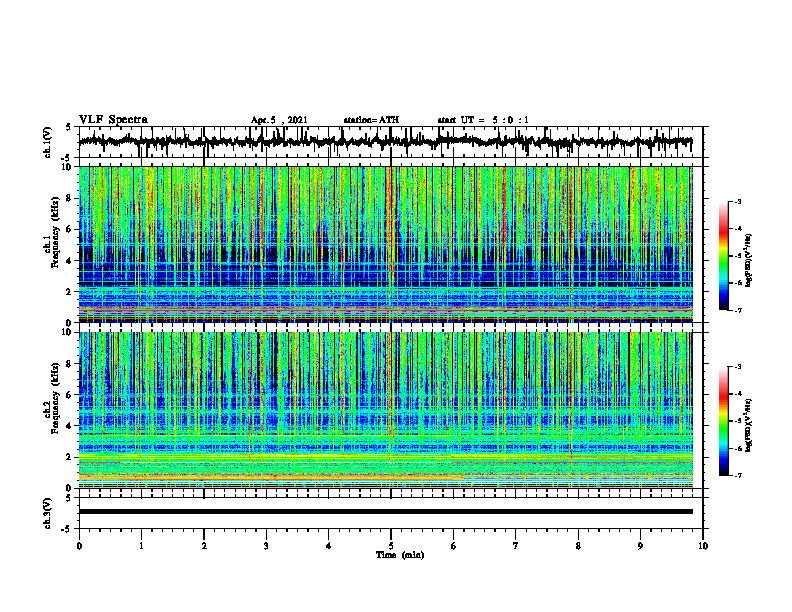
Task: Click time axis tick label 3
Action: click(x=266, y=546)
